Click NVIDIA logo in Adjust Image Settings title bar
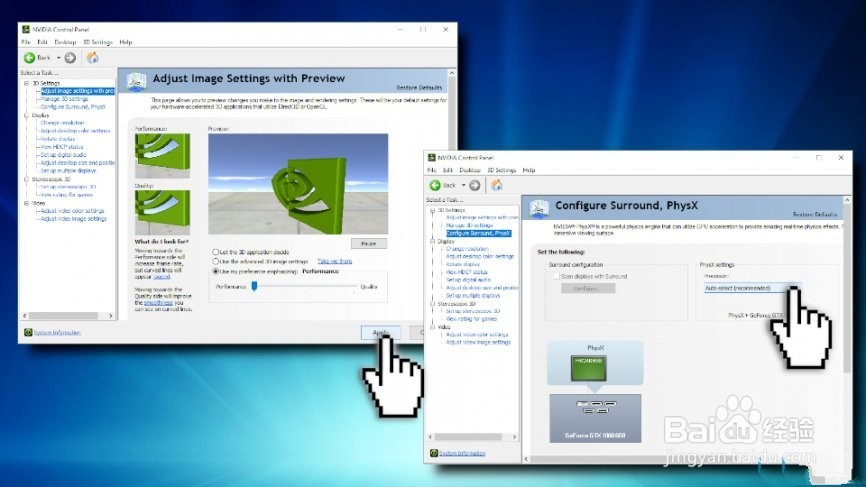This screenshot has height=487, width=866. (25, 29)
